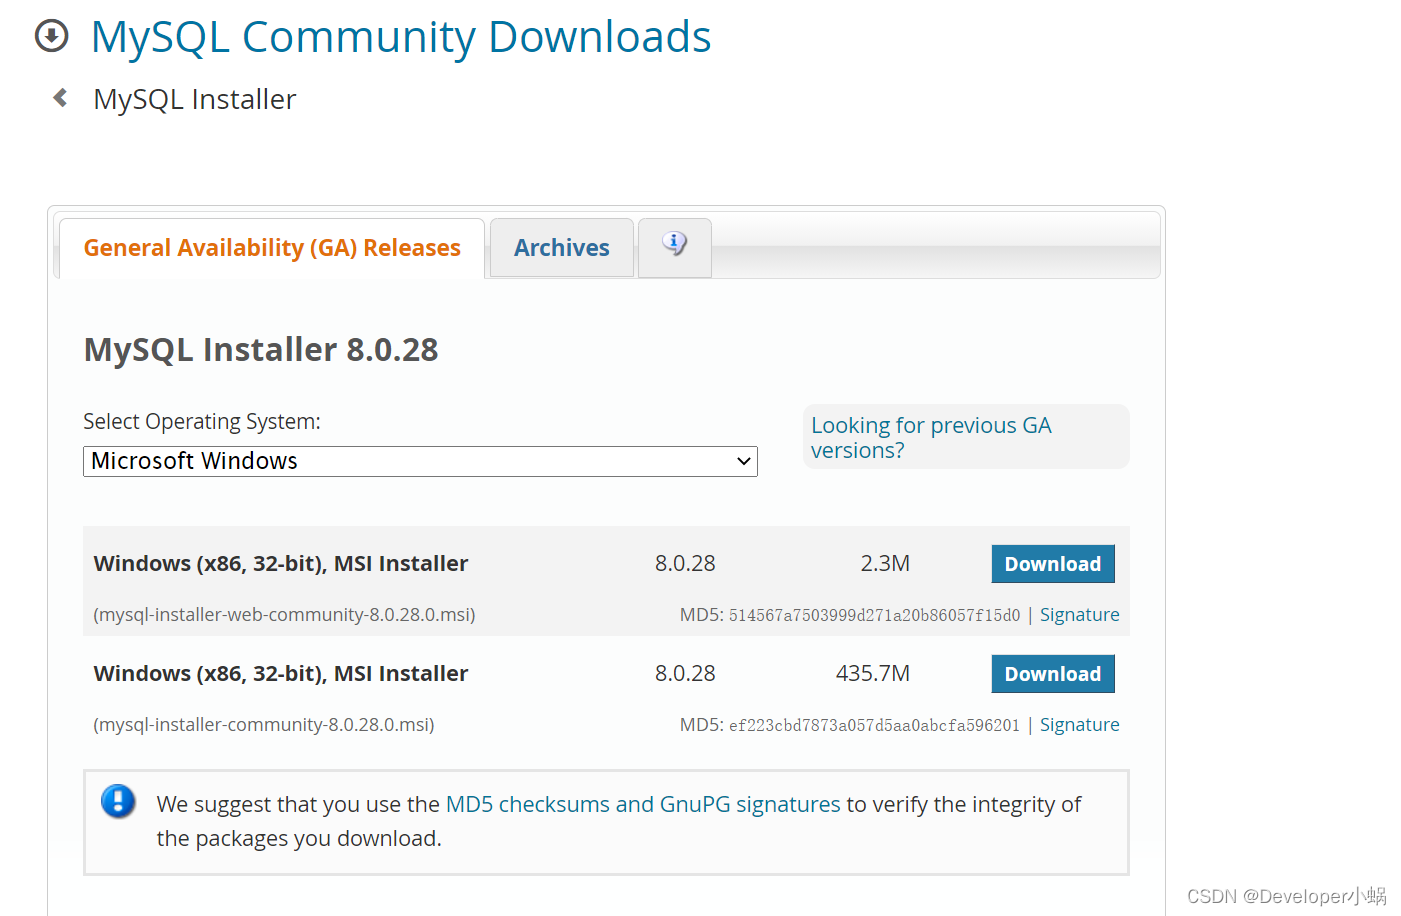Open Signature link for web-community msi
Image resolution: width=1401 pixels, height=916 pixels.
[1079, 615]
